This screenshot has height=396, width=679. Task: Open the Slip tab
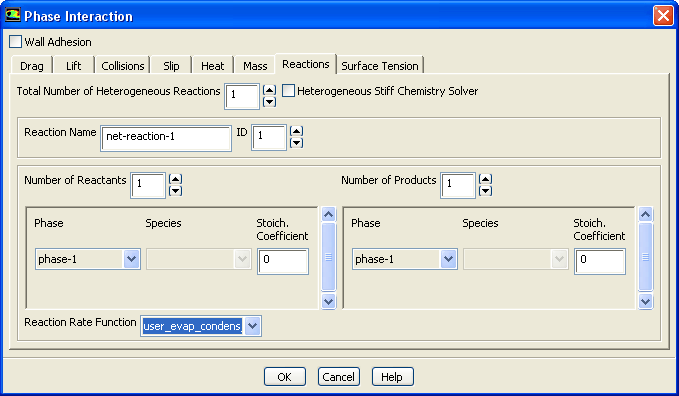point(171,66)
